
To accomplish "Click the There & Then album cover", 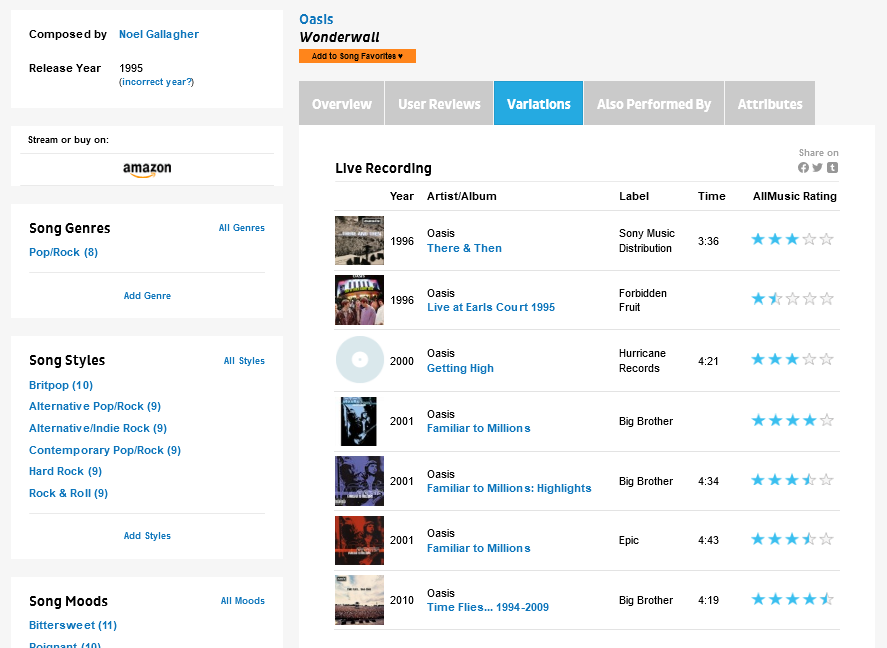I will (359, 240).
